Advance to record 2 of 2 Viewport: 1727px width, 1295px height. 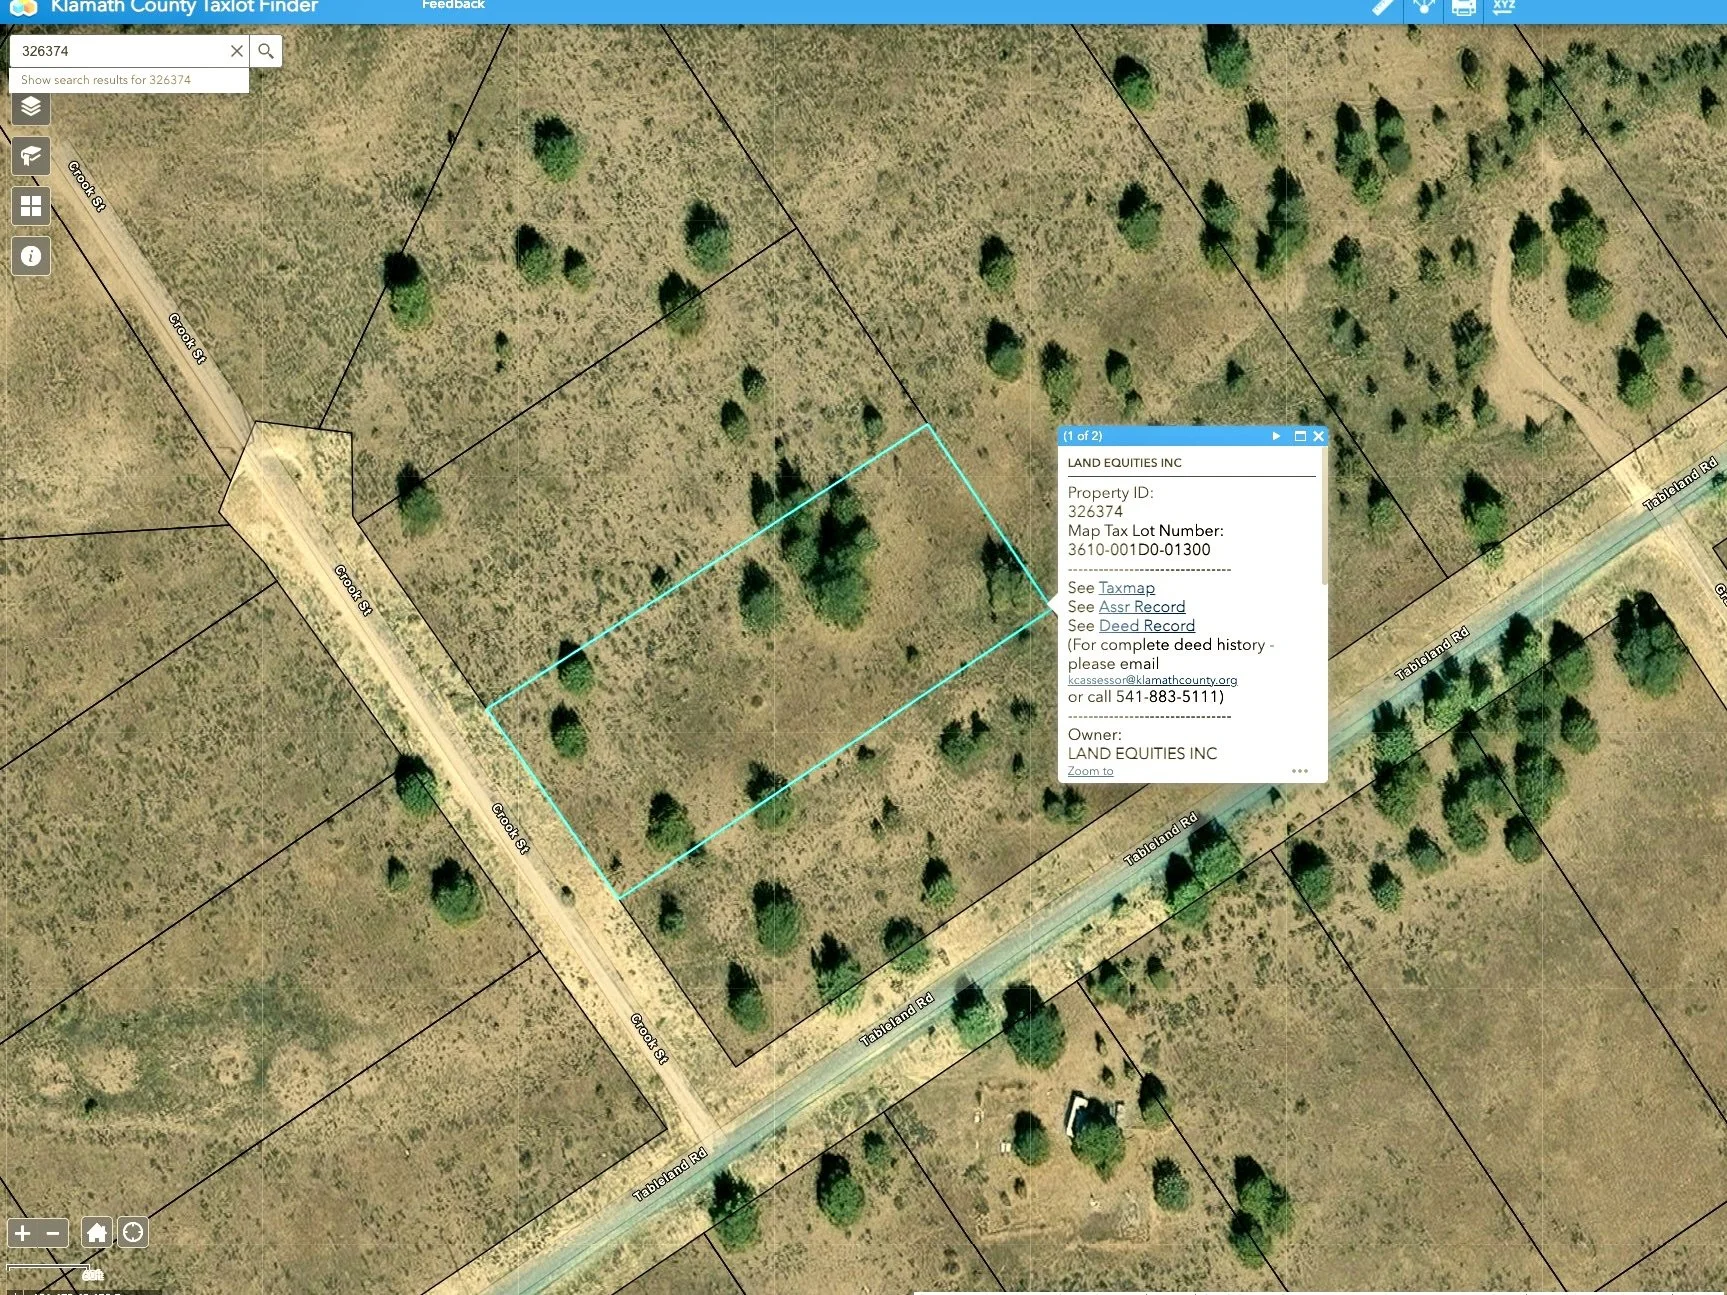(x=1276, y=436)
